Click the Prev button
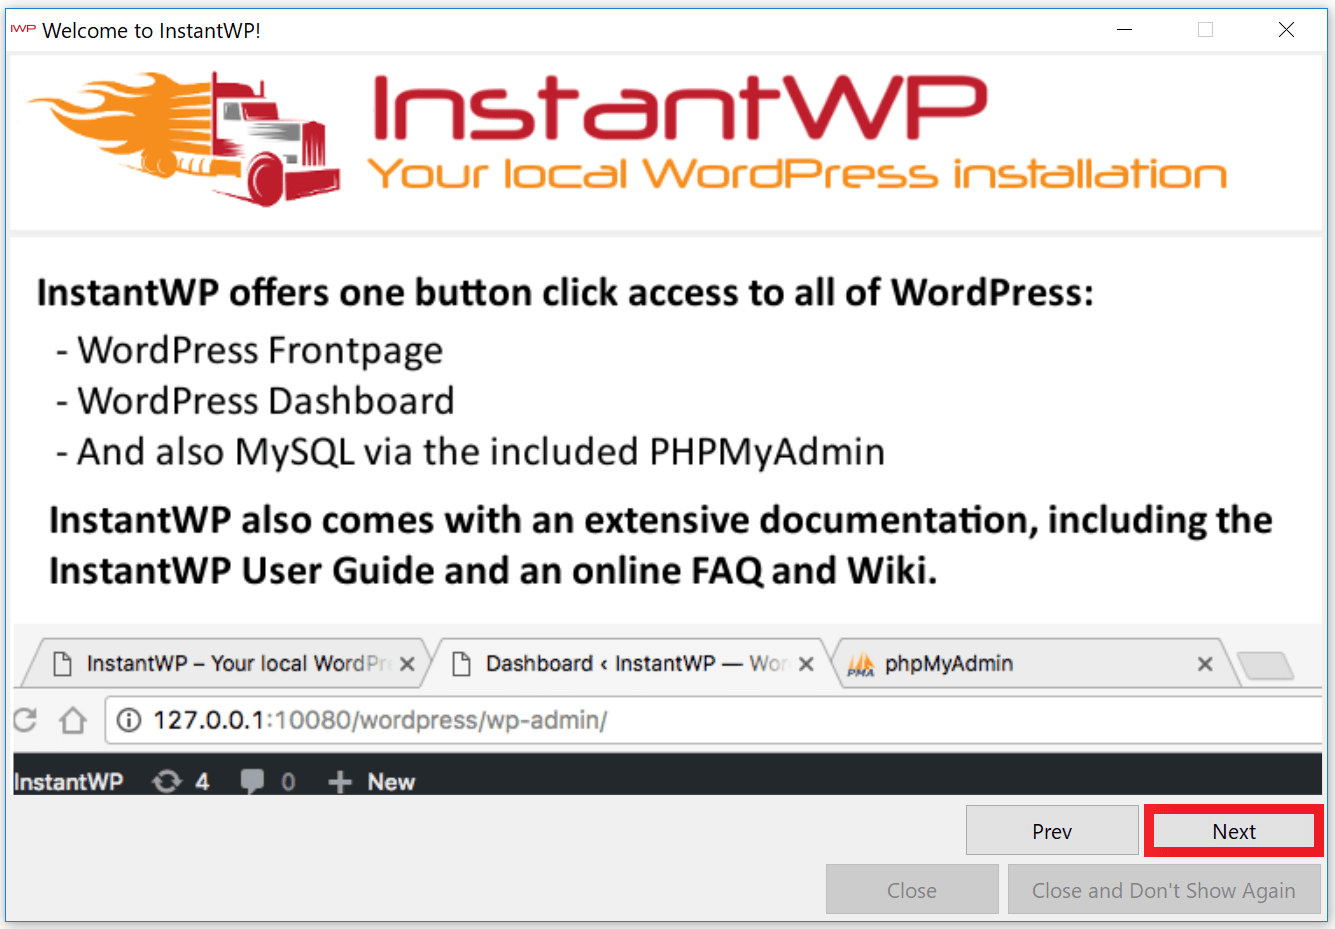Image resolution: width=1335 pixels, height=929 pixels. pyautogui.click(x=1052, y=830)
